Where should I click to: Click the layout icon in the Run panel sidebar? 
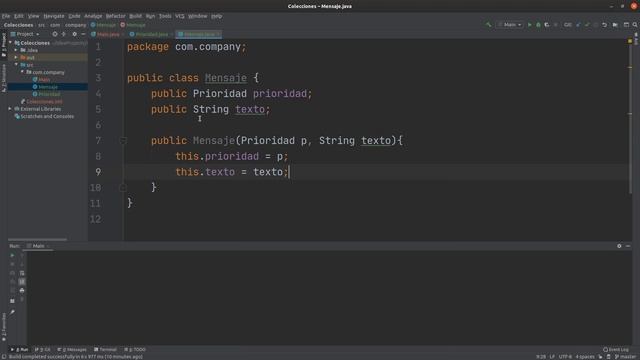[12, 301]
